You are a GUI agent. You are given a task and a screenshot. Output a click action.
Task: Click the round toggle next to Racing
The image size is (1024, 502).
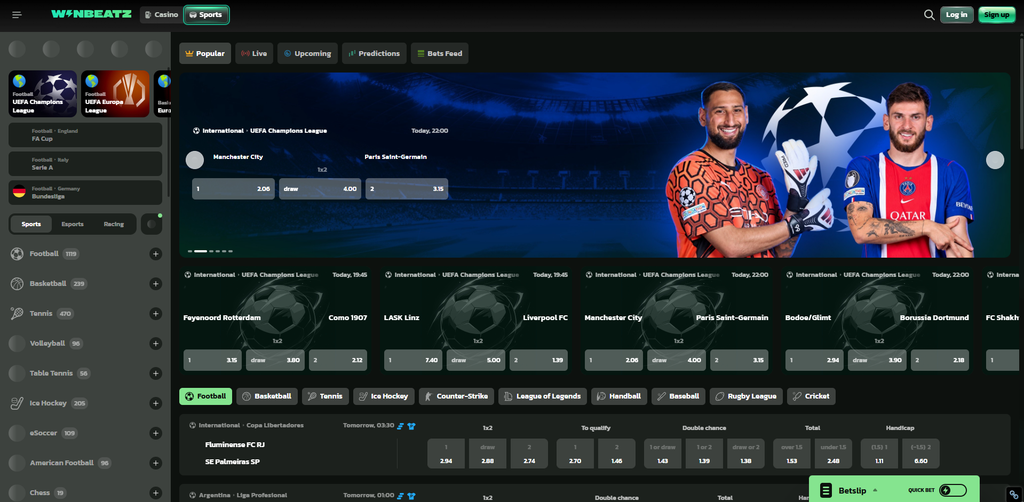152,224
